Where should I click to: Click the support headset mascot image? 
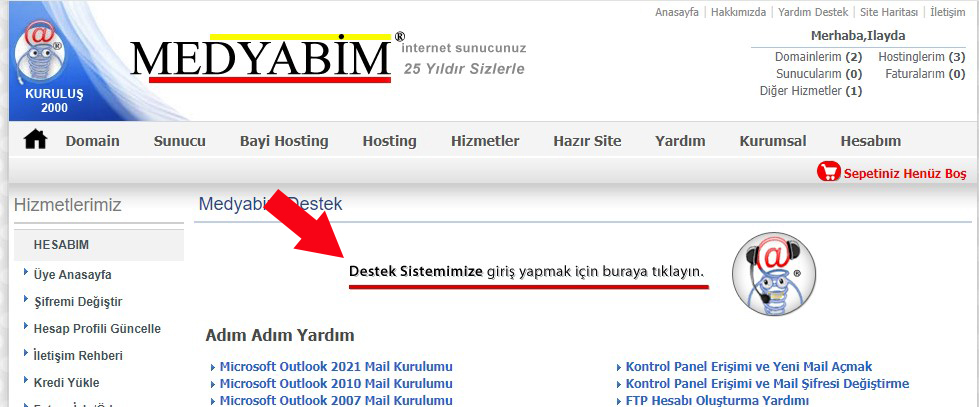[x=774, y=273]
